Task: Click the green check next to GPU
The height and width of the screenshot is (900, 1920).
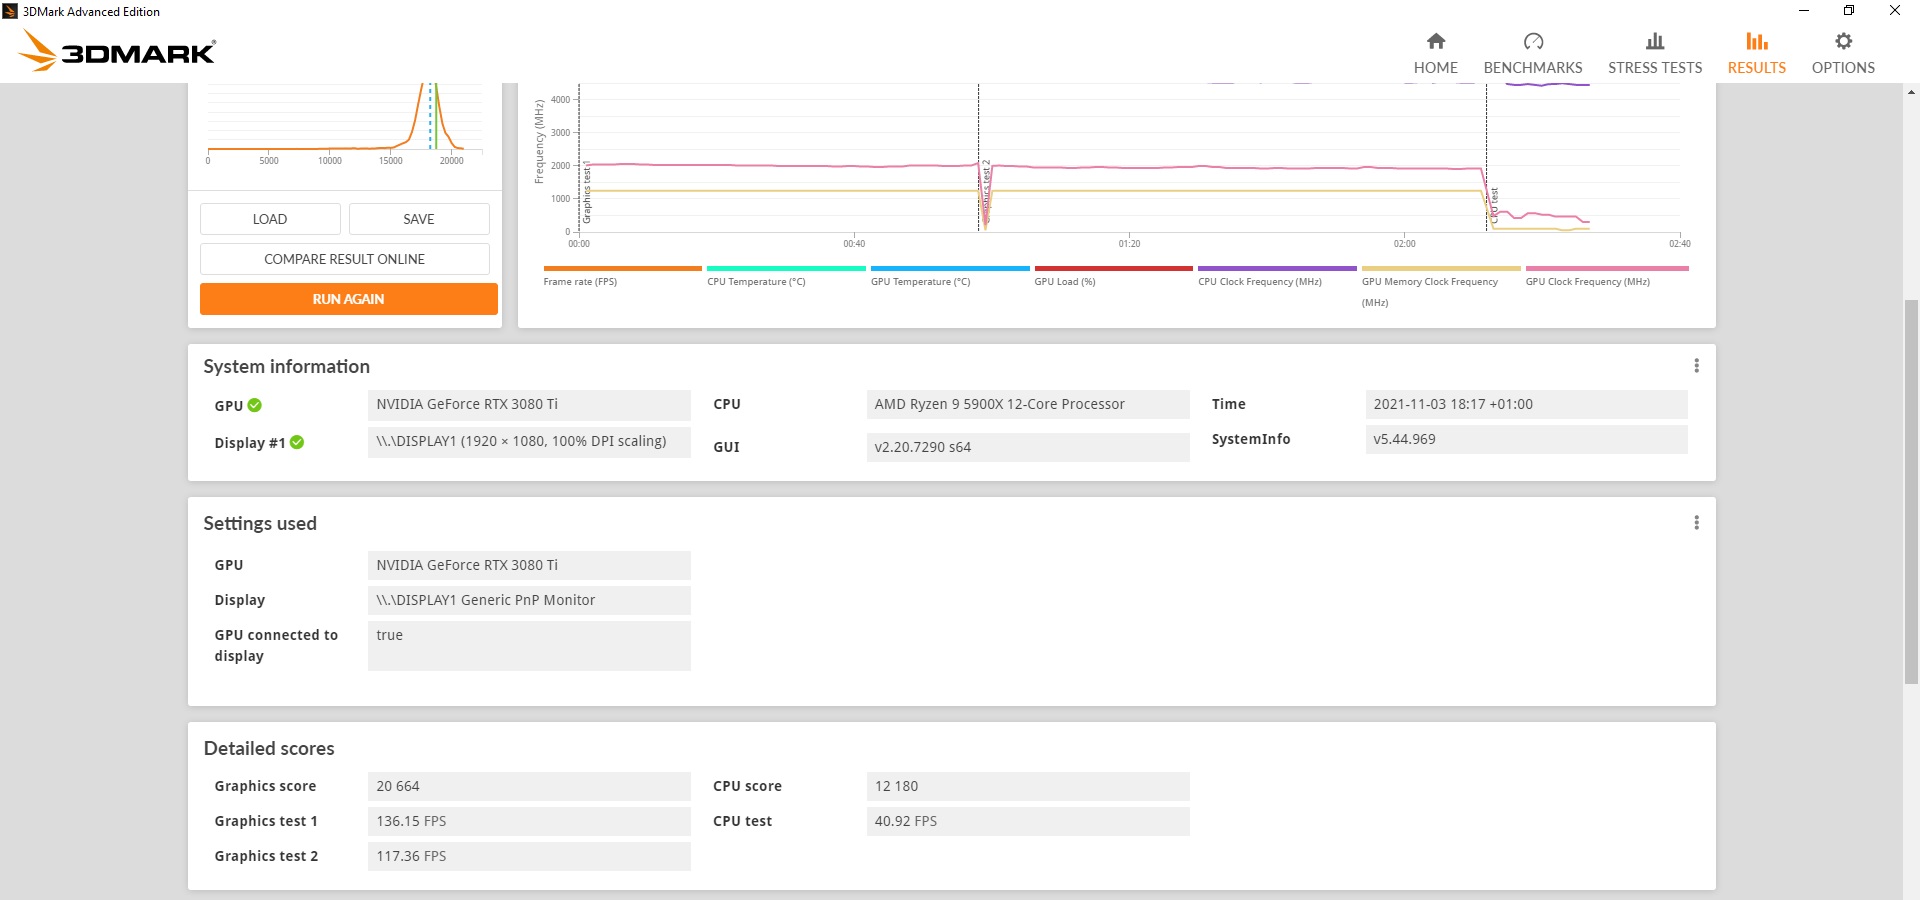Action: [x=255, y=405]
